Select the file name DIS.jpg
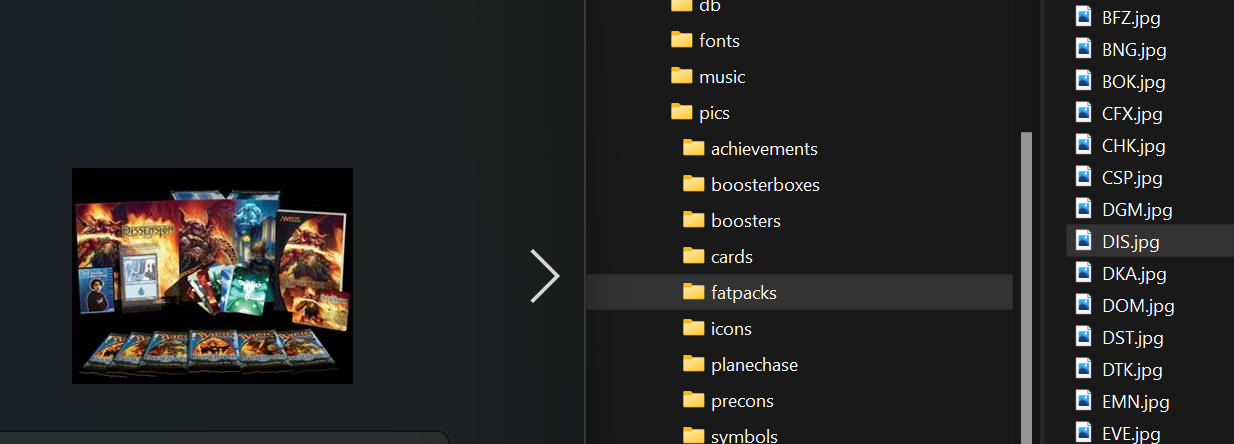1234x444 pixels. tap(1131, 241)
